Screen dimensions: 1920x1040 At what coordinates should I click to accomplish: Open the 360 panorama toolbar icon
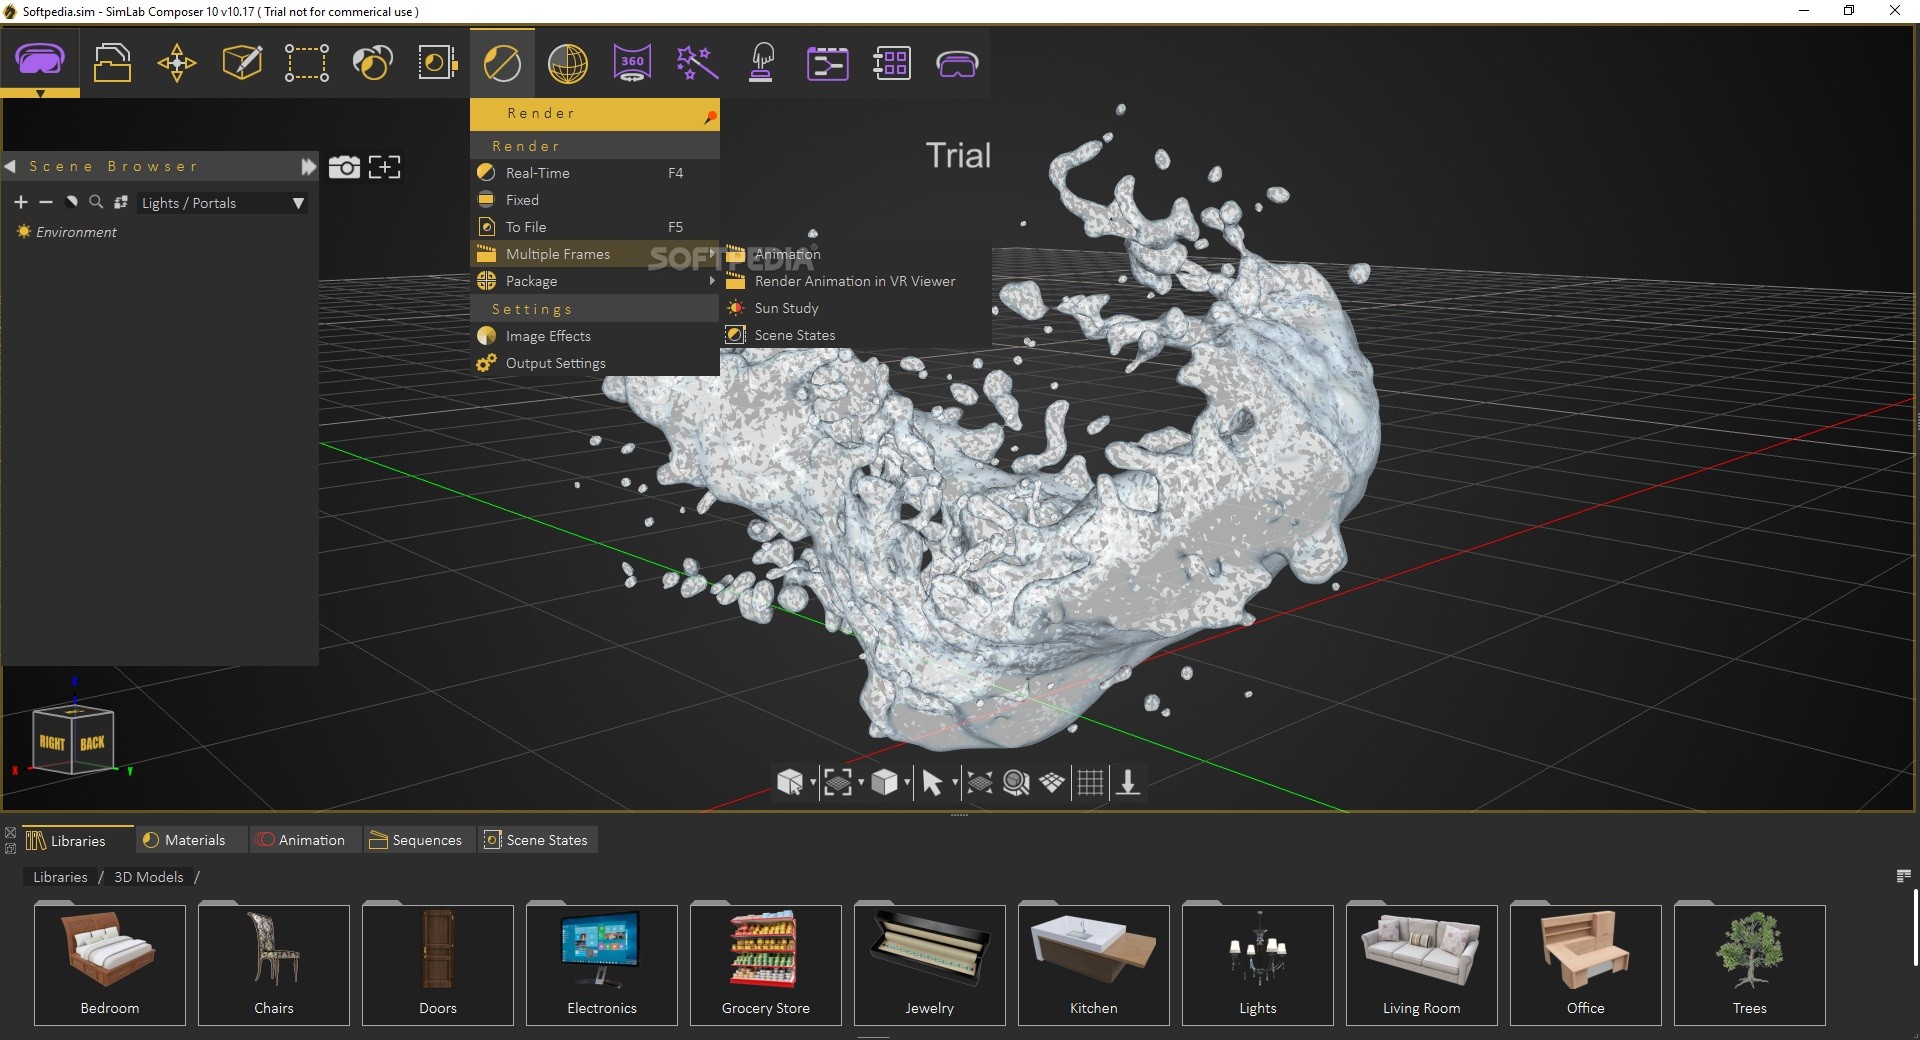point(632,62)
